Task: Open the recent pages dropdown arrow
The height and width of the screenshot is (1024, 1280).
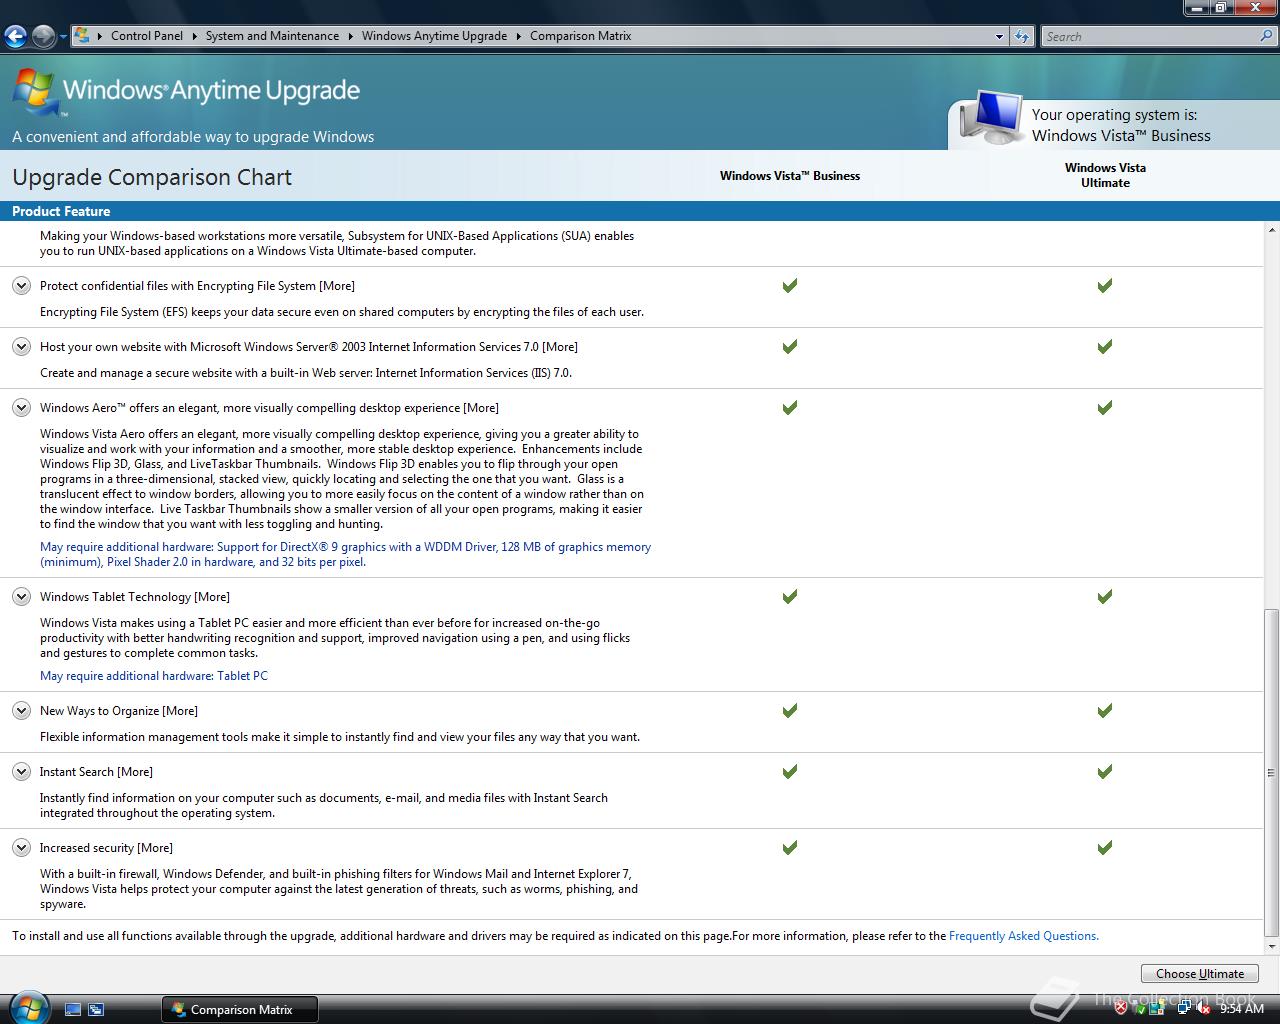Action: (x=63, y=37)
